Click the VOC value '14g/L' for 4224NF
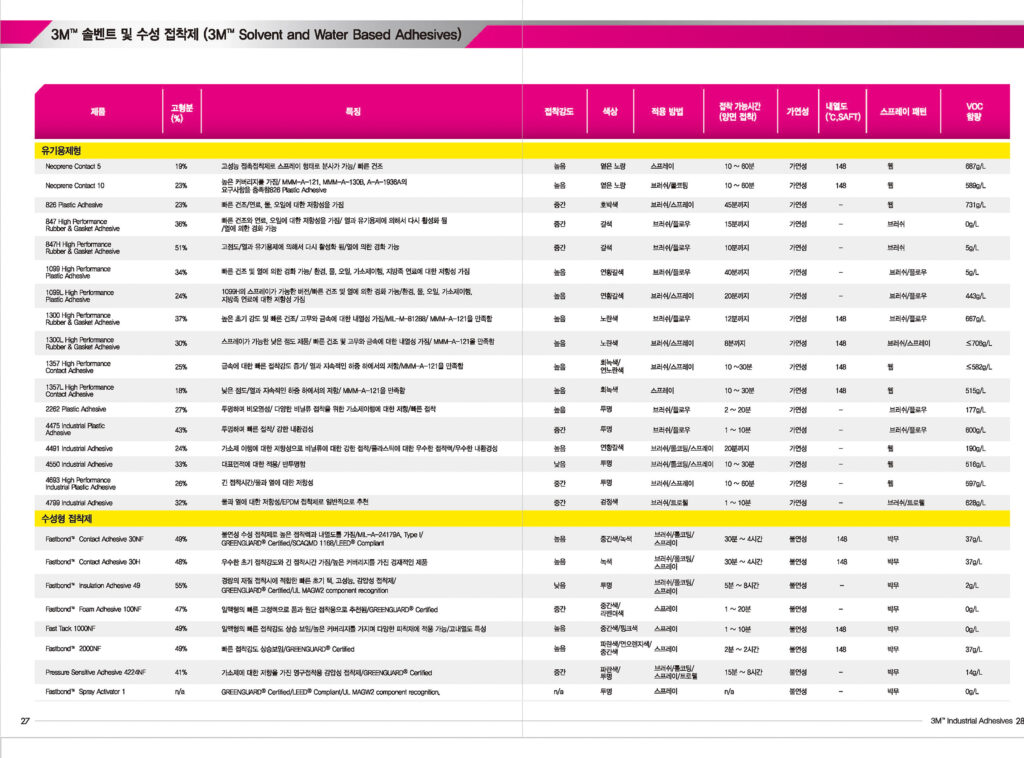 click(974, 672)
